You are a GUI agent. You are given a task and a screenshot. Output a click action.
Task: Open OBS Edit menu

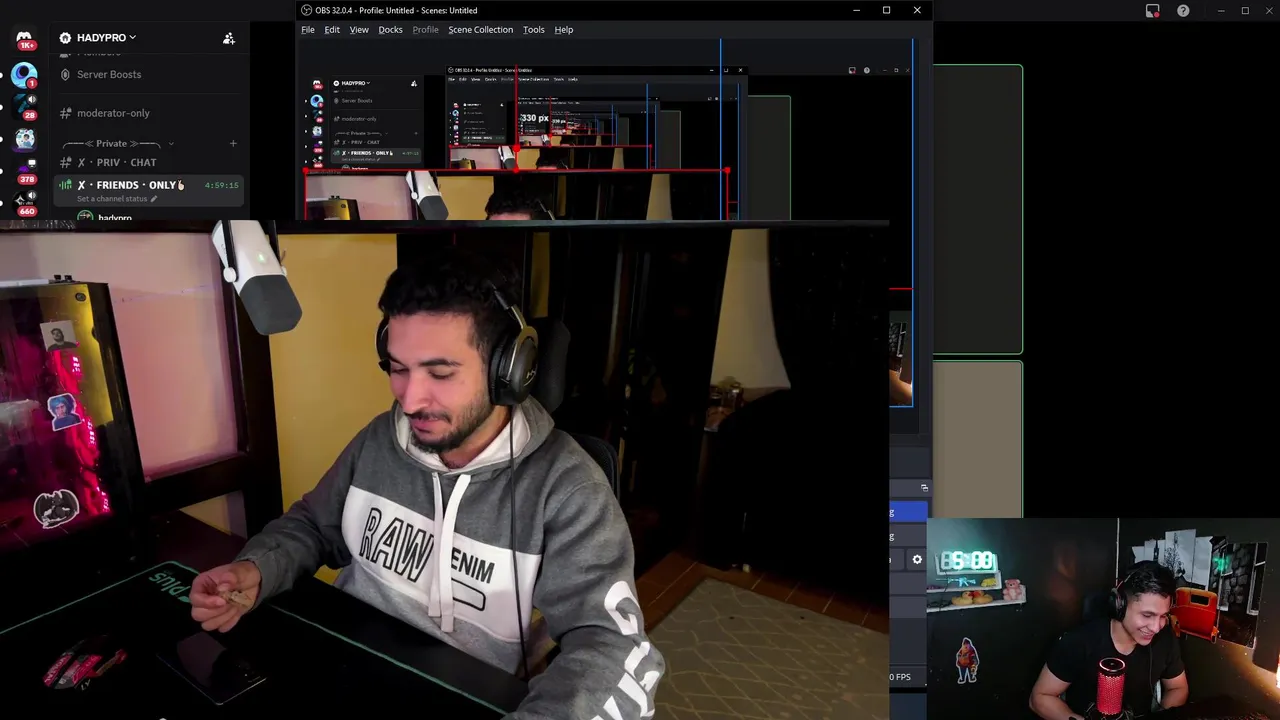(x=332, y=30)
